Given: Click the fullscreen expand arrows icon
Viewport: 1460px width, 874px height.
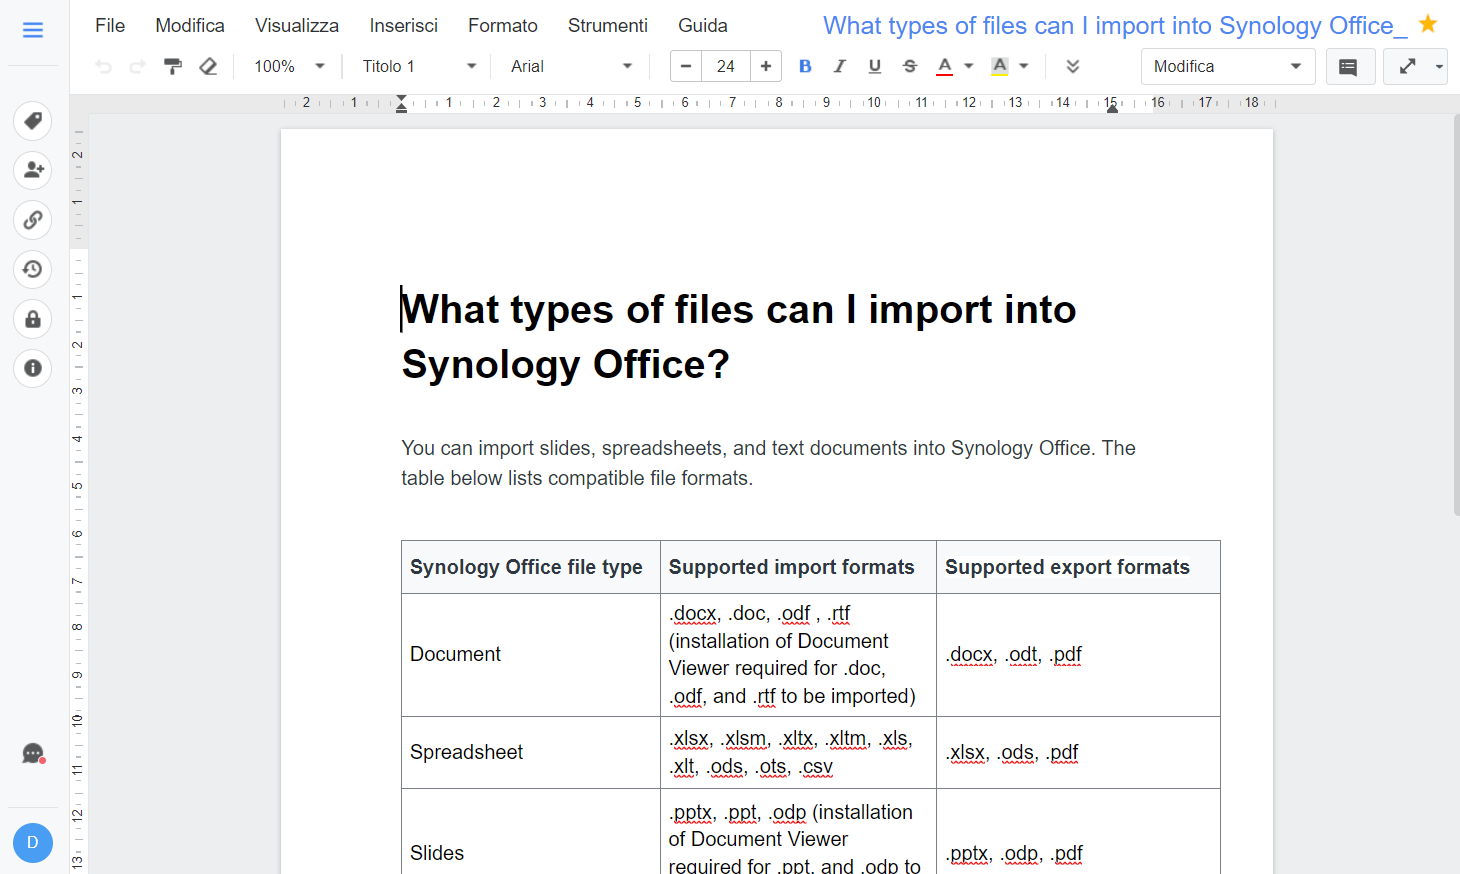Looking at the screenshot, I should coord(1408,67).
